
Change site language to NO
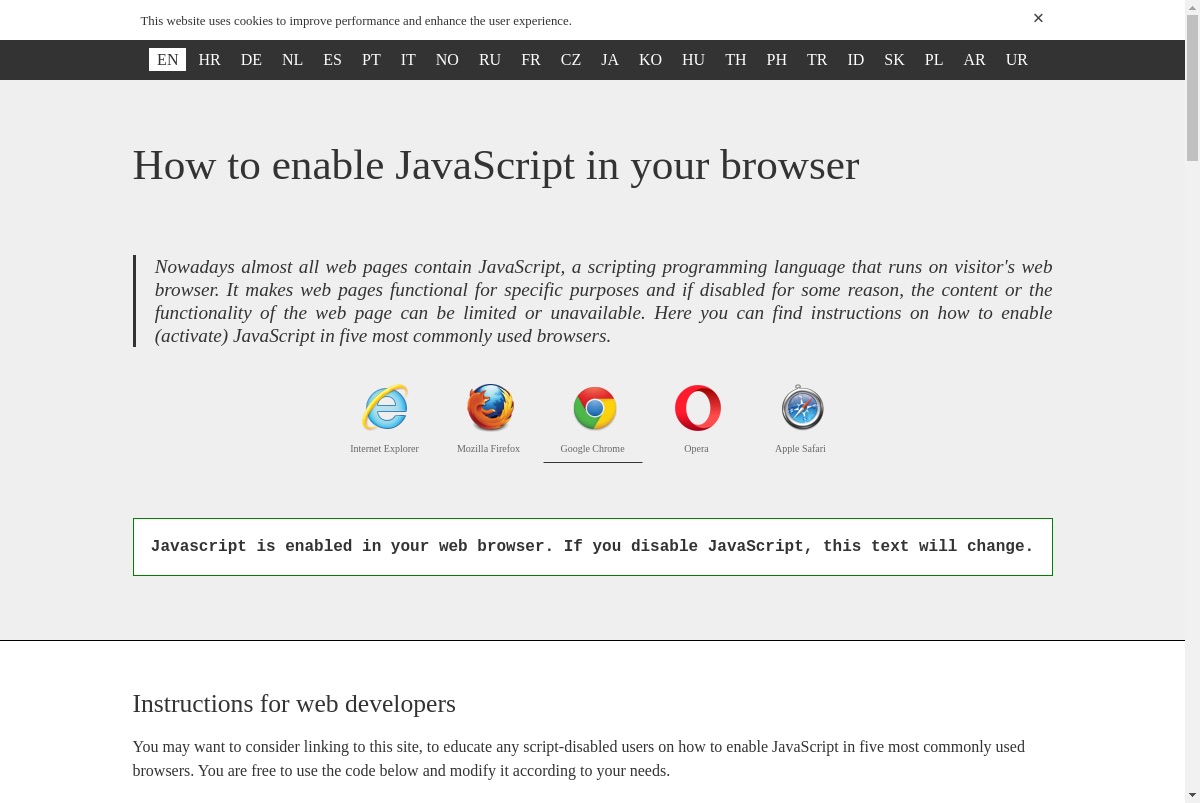coord(447,60)
